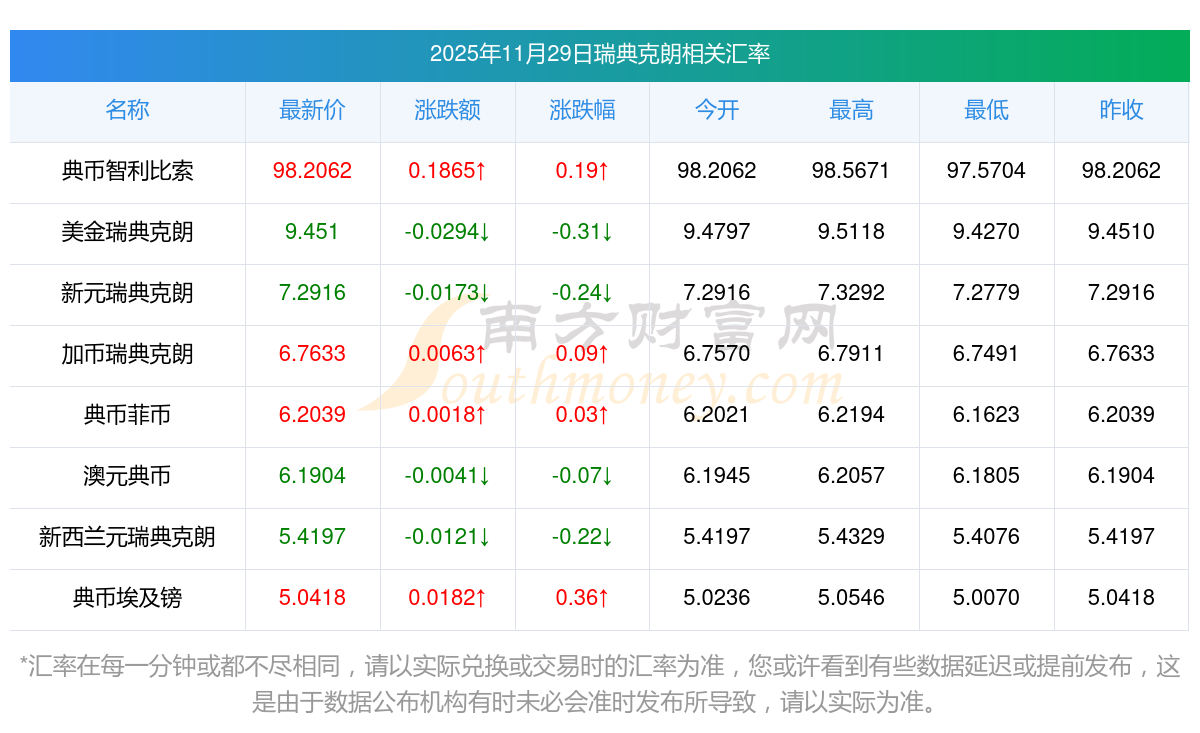This screenshot has height=733, width=1200.
Task: Click the high value 7.3292
Action: pos(851,293)
